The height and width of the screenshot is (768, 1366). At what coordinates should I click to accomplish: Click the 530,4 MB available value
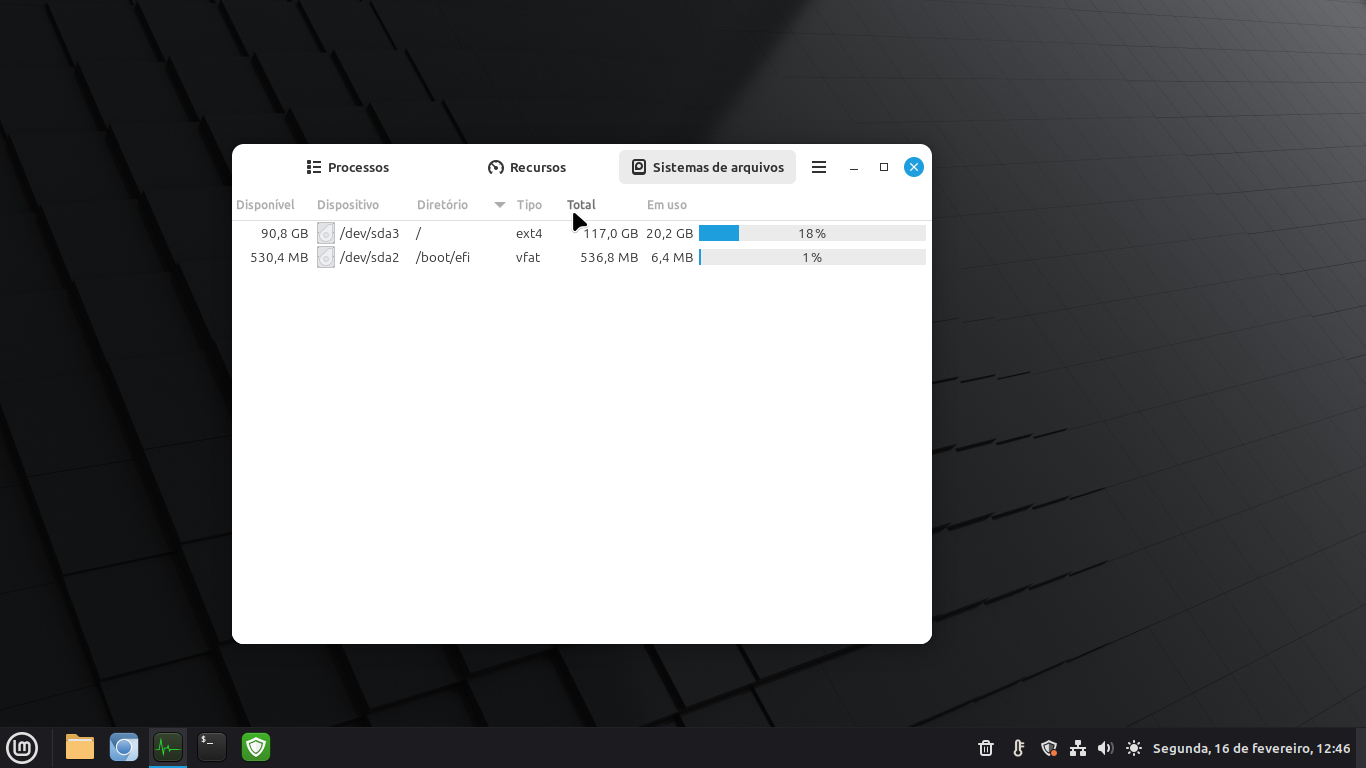pos(279,257)
